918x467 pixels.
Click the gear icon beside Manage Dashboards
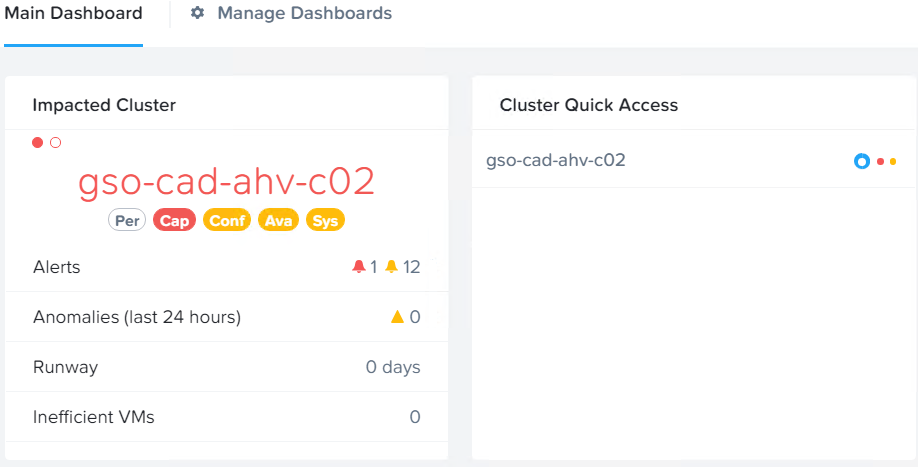click(x=198, y=13)
